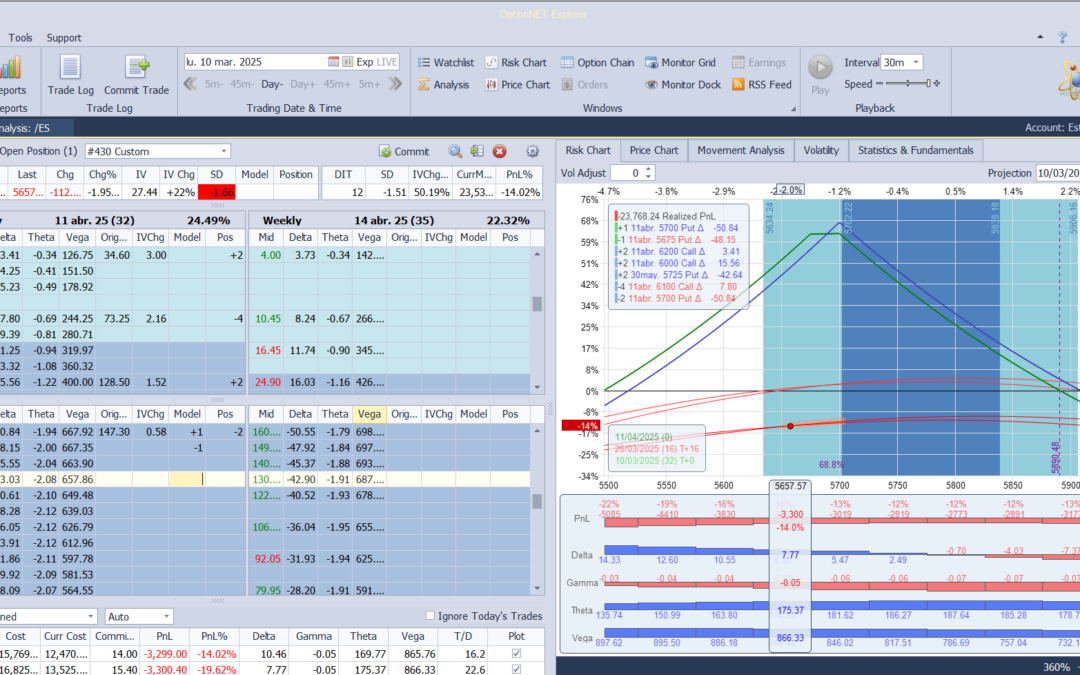Adjust the playback Speed slider

pos(908,83)
